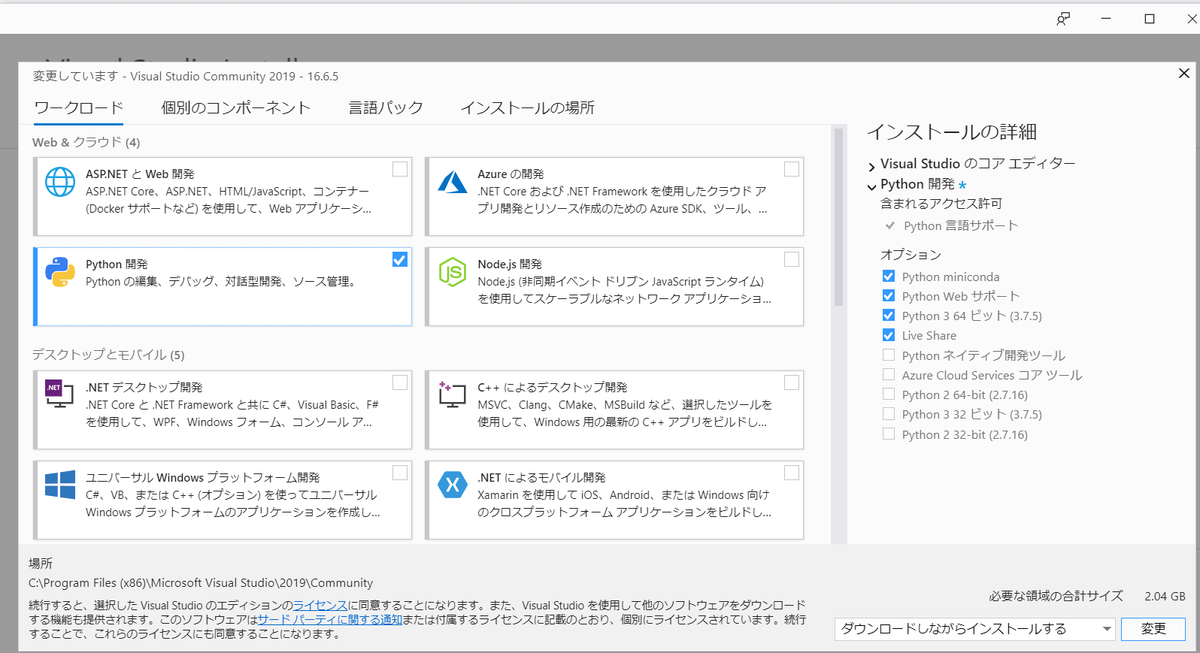Check the Python 3 32 ビット (3.7.5) option
Screen dimensions: 1200x653
[889, 414]
